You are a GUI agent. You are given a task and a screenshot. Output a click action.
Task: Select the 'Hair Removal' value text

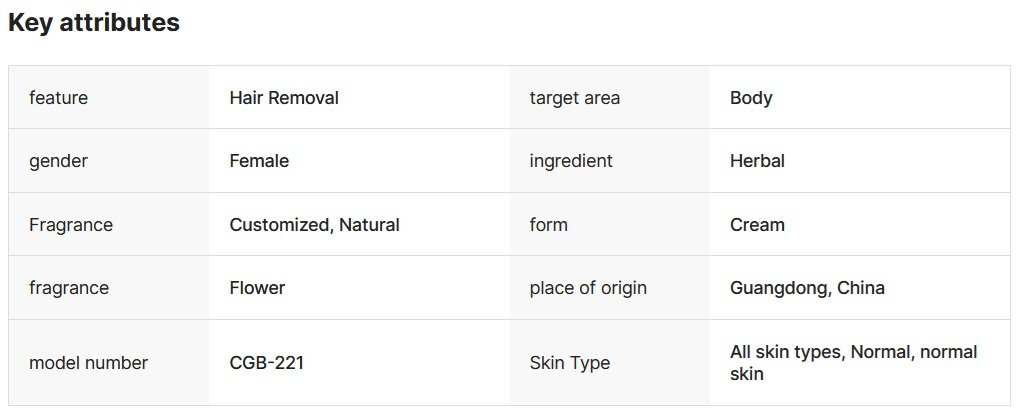pyautogui.click(x=284, y=98)
